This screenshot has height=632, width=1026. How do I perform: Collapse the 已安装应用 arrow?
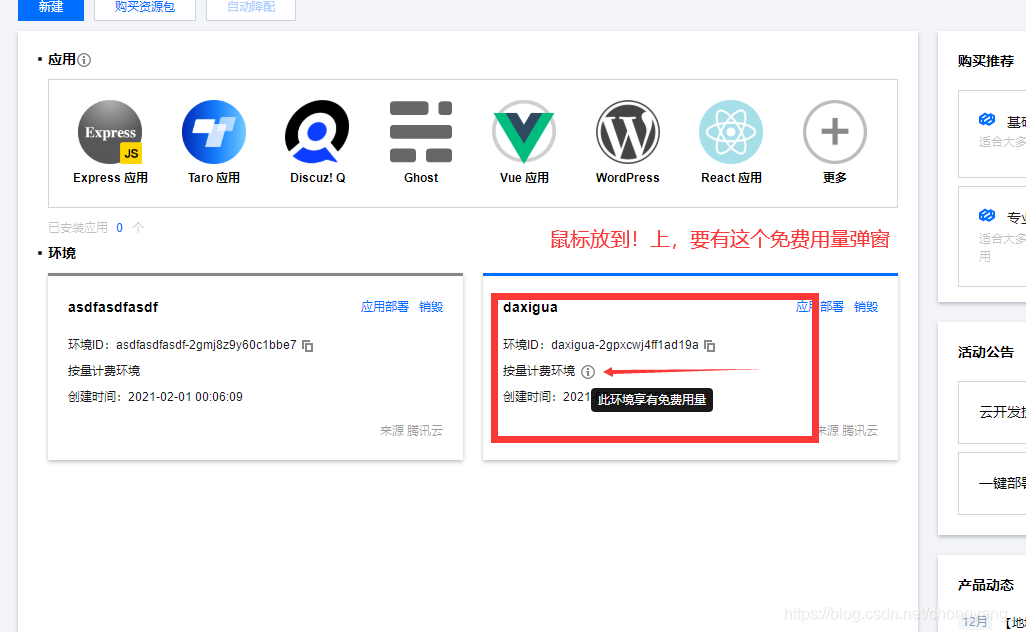pos(138,227)
